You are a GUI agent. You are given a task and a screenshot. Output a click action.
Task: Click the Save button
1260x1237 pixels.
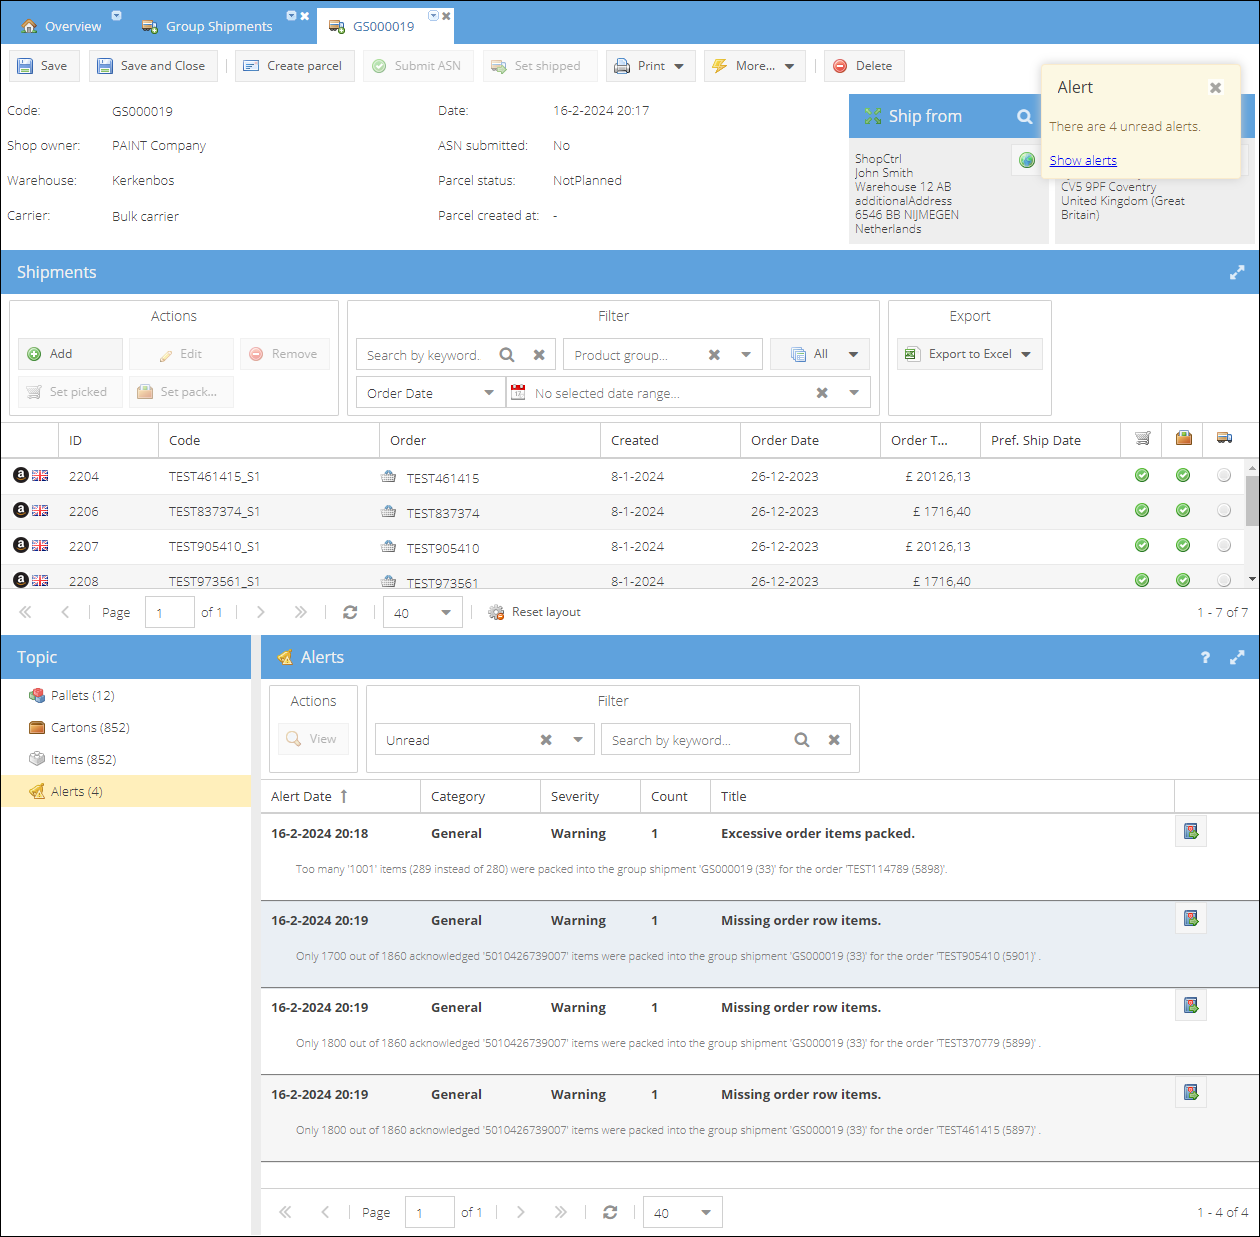[x=43, y=66]
